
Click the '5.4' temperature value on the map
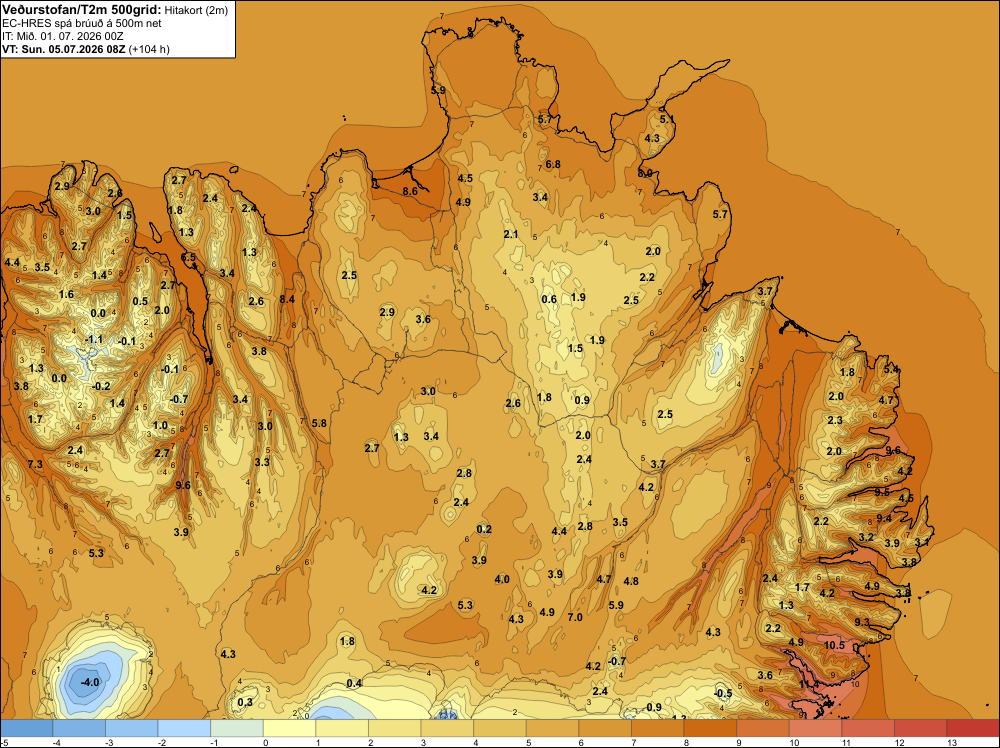891,369
